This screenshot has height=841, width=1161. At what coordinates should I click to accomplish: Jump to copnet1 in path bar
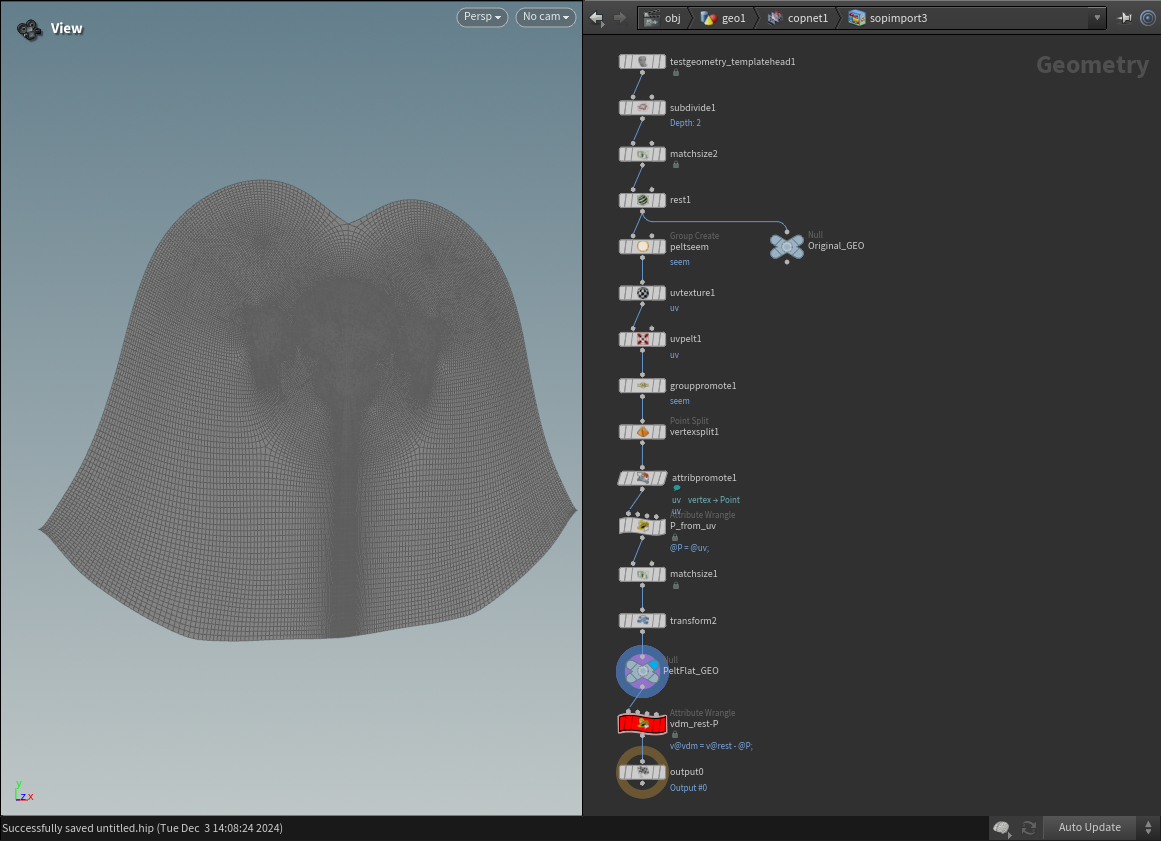click(798, 18)
